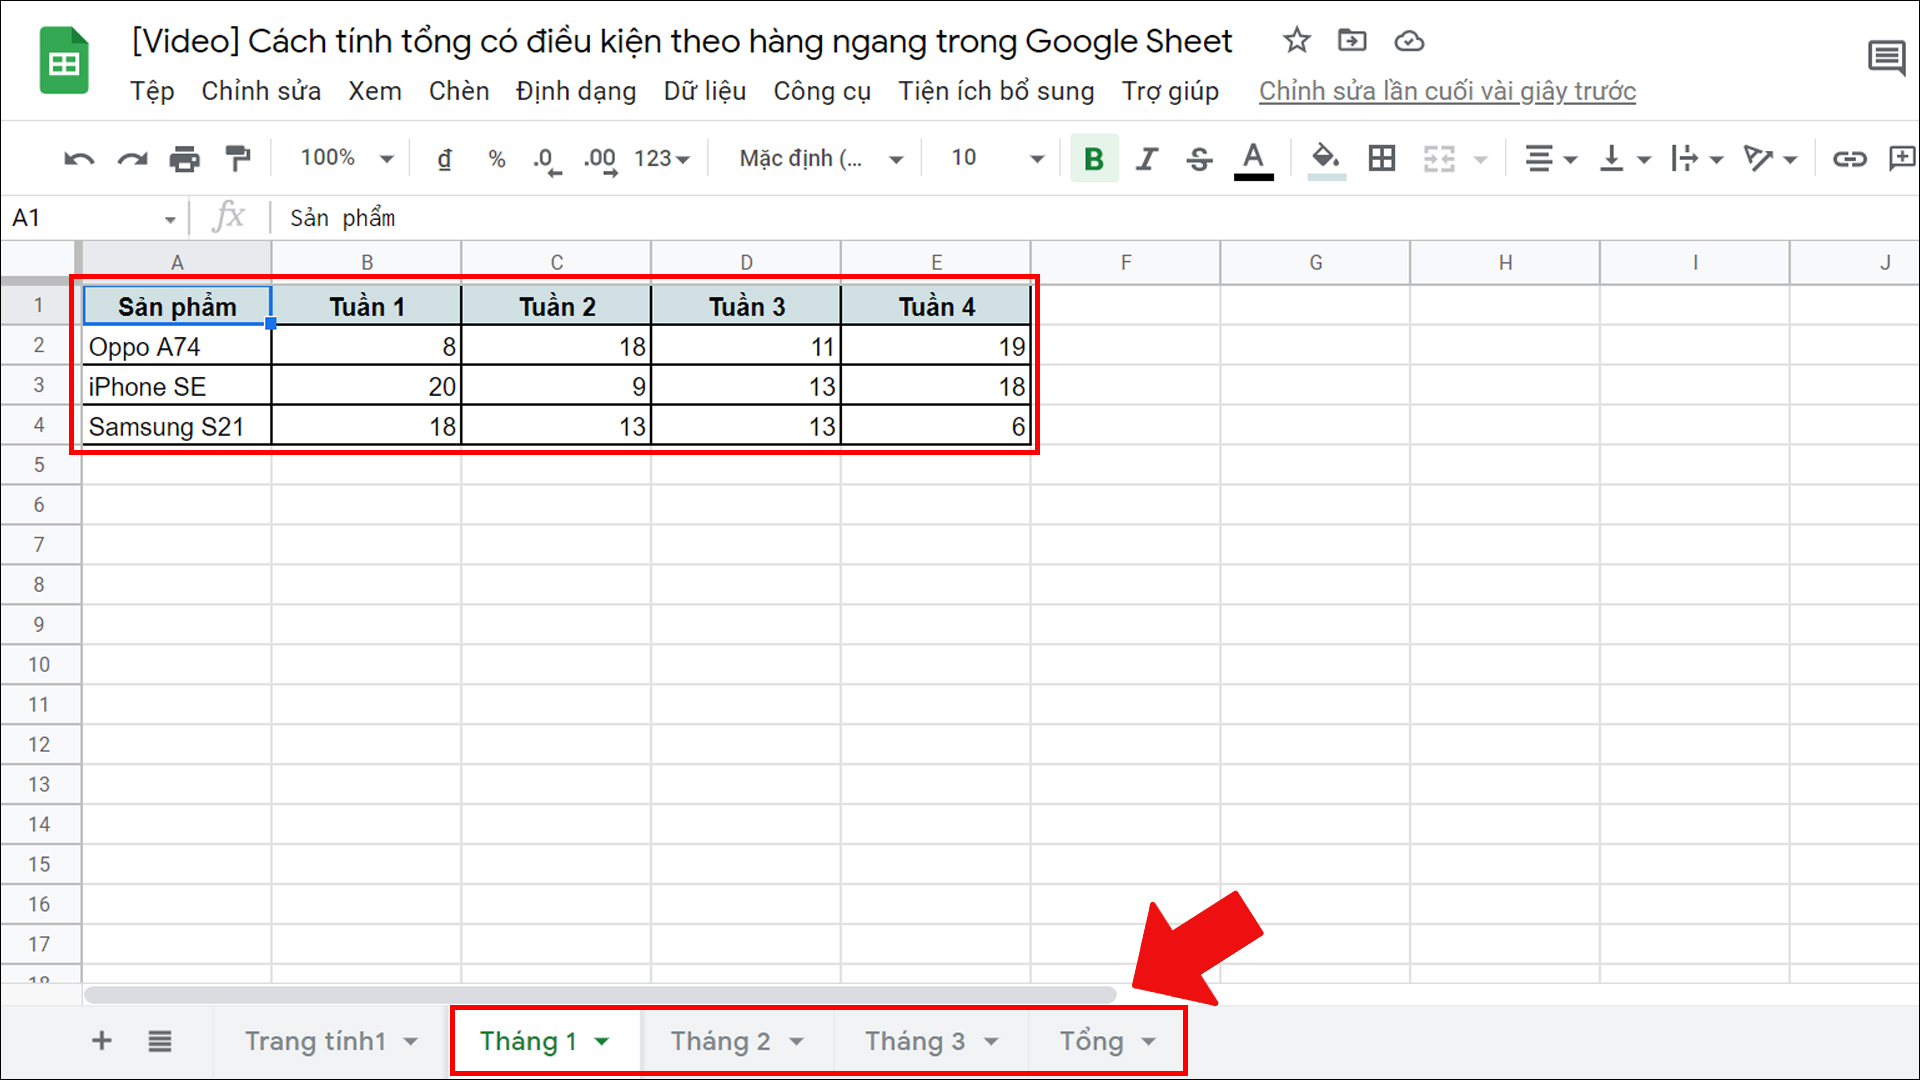Star this document
Image resolution: width=1920 pixels, height=1080 pixels.
click(1297, 41)
